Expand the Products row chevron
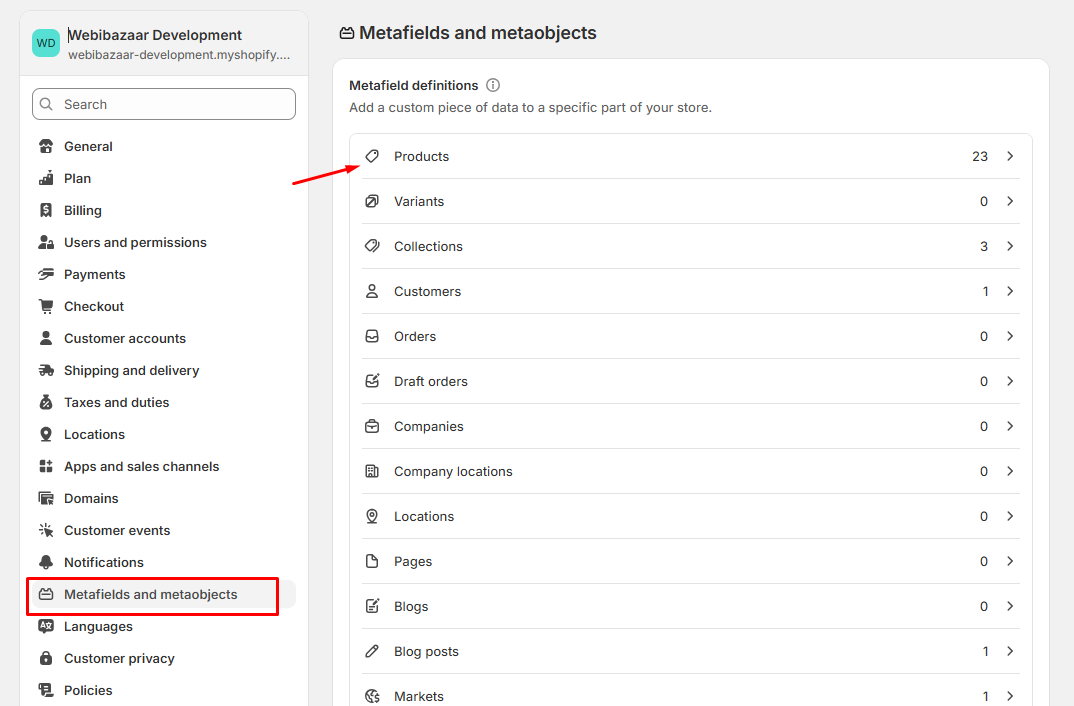 1010,156
